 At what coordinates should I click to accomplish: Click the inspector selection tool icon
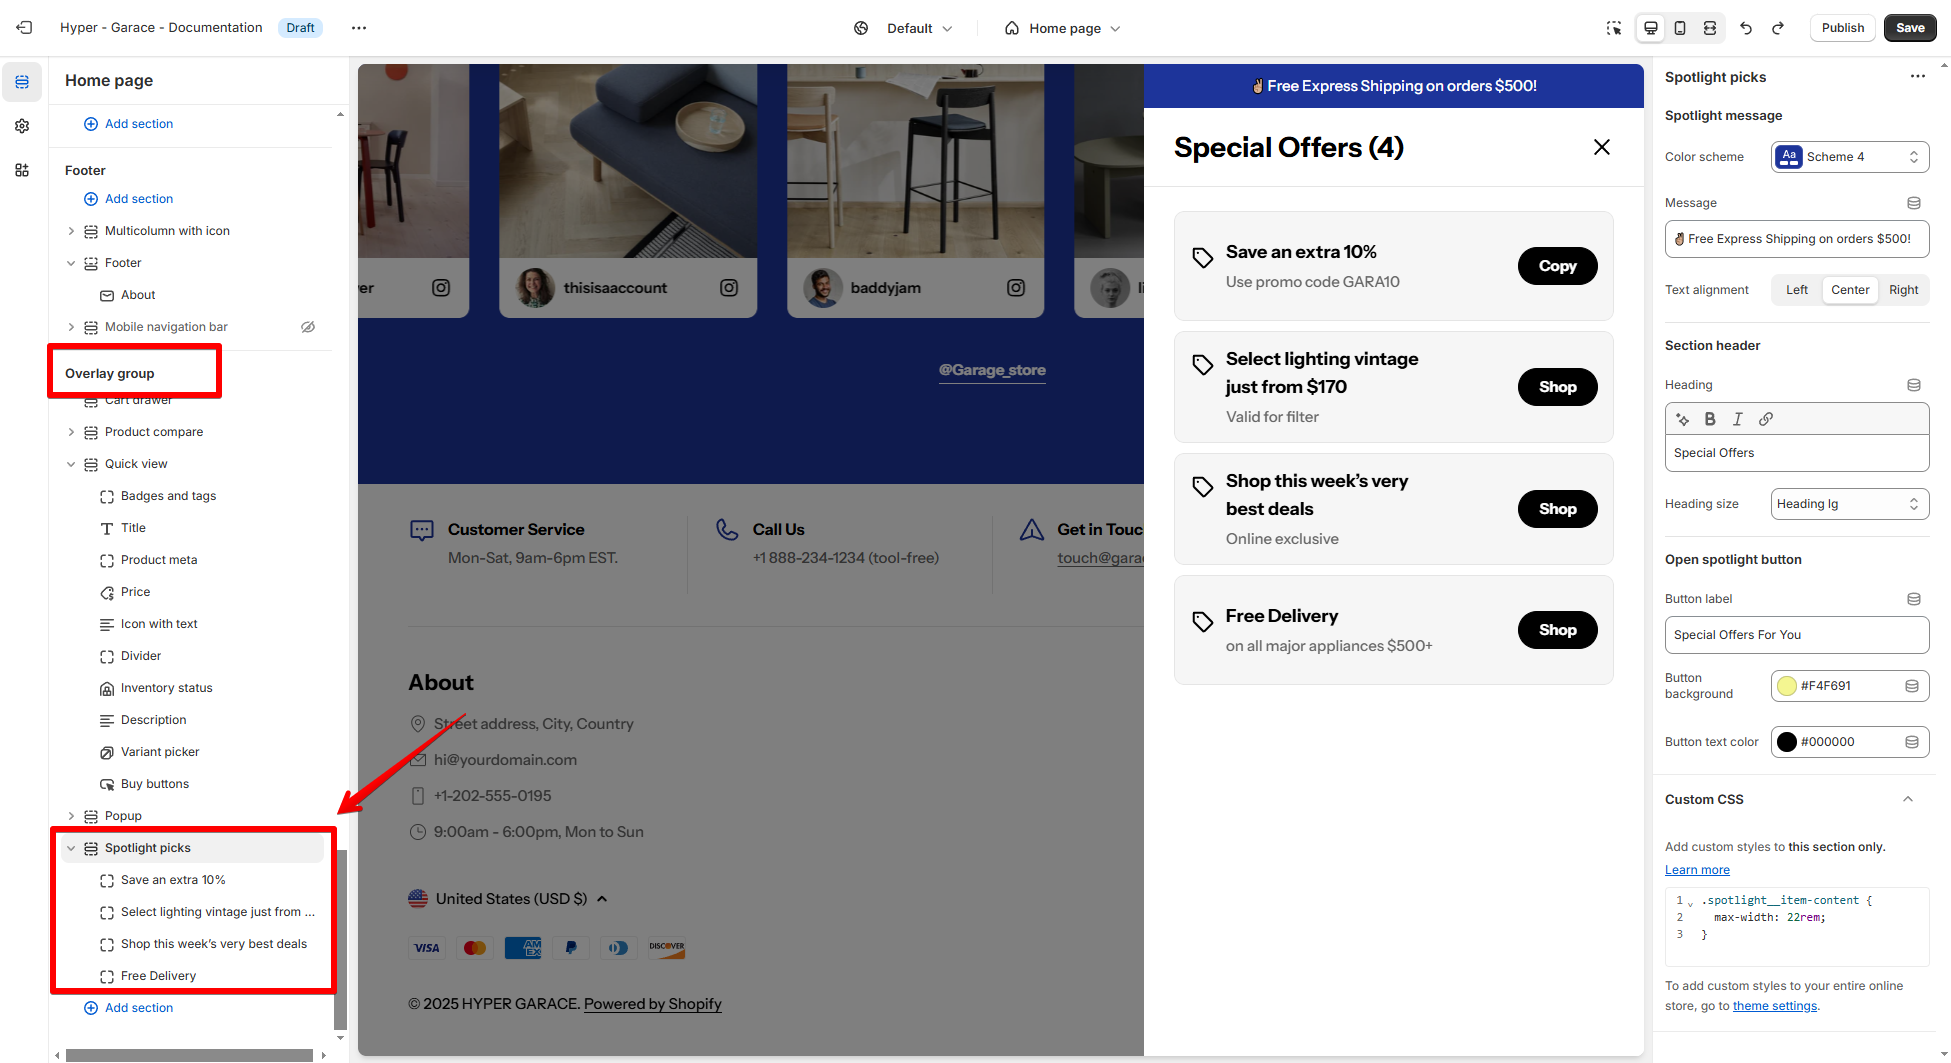click(1614, 28)
